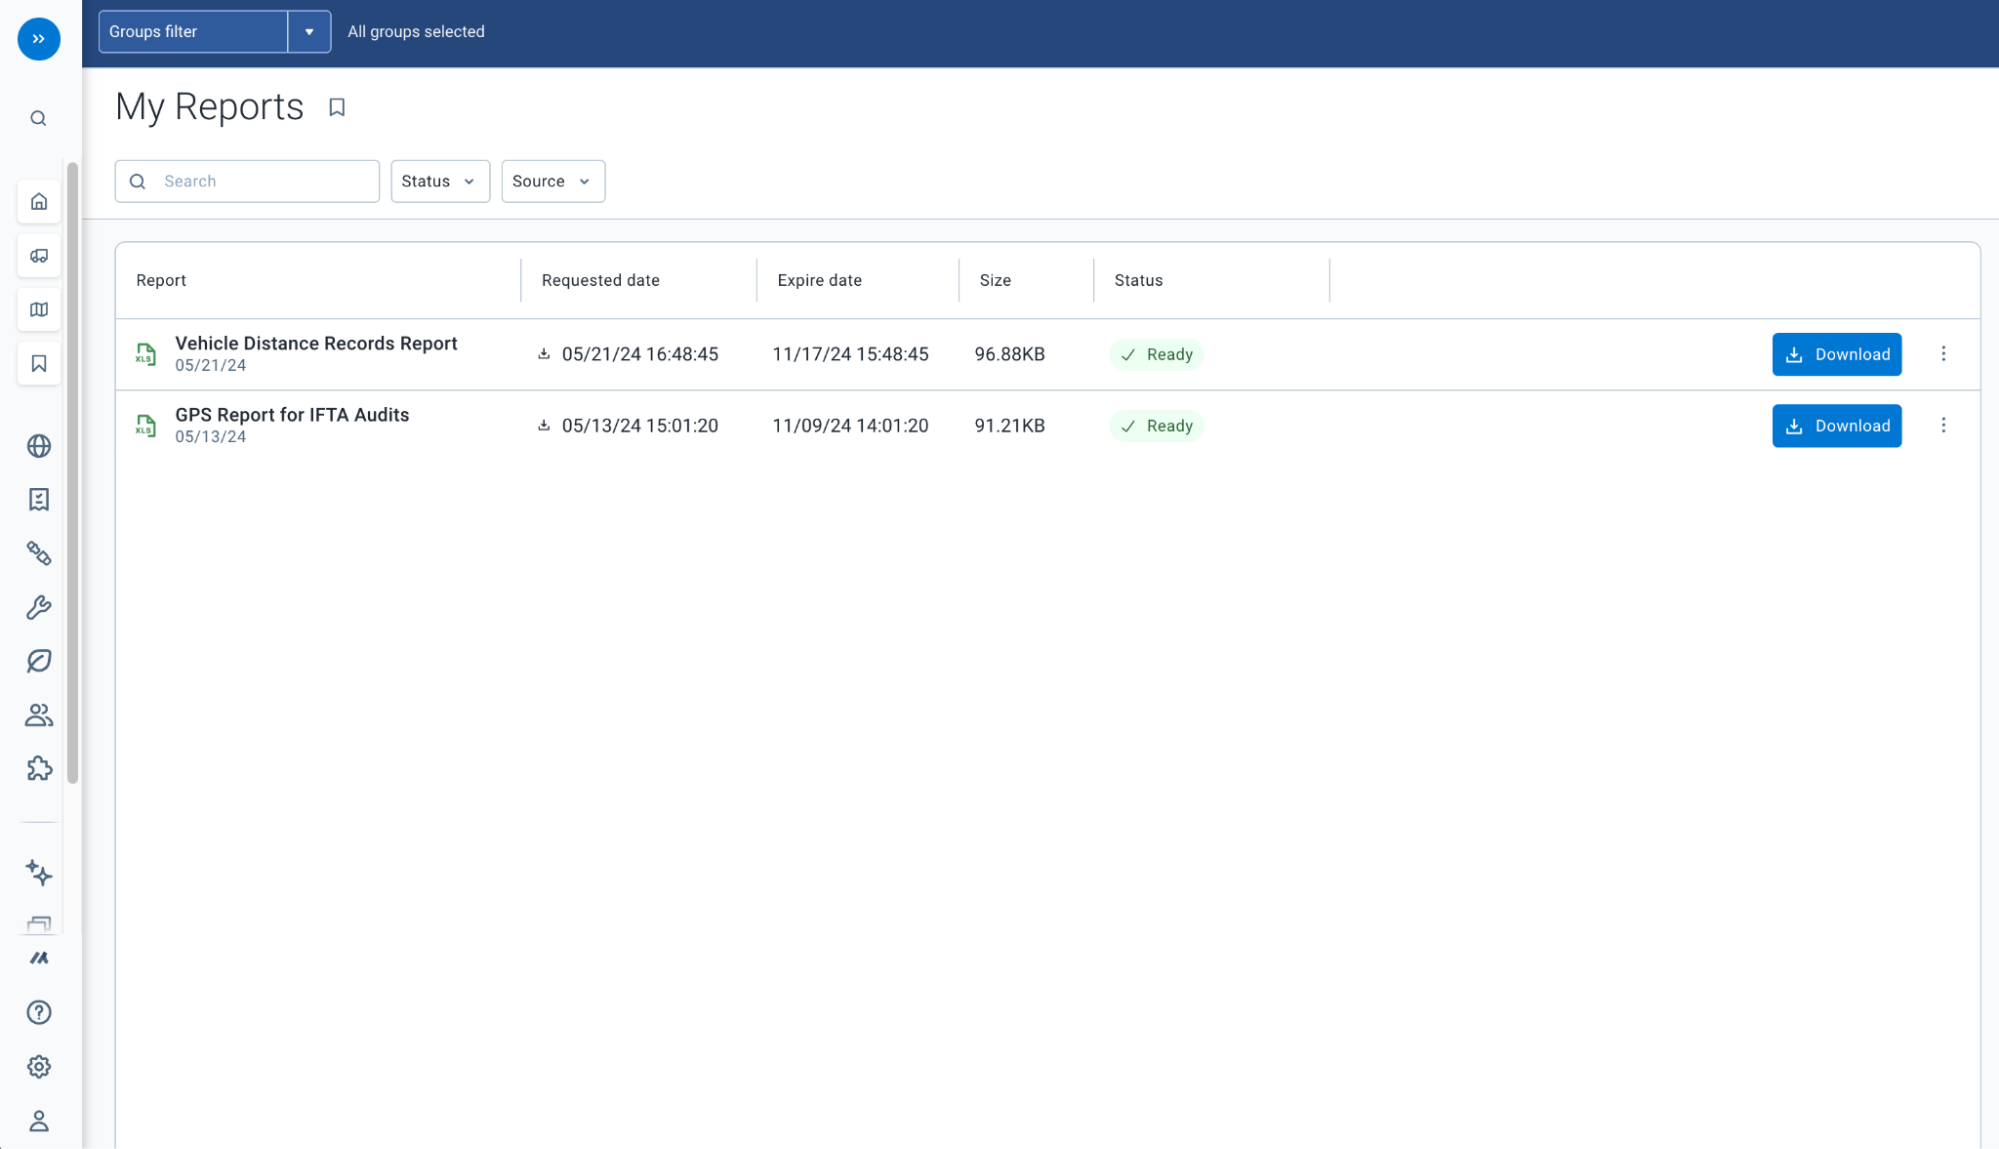Open the Home dashboard icon
This screenshot has height=1149, width=1999.
tap(38, 201)
